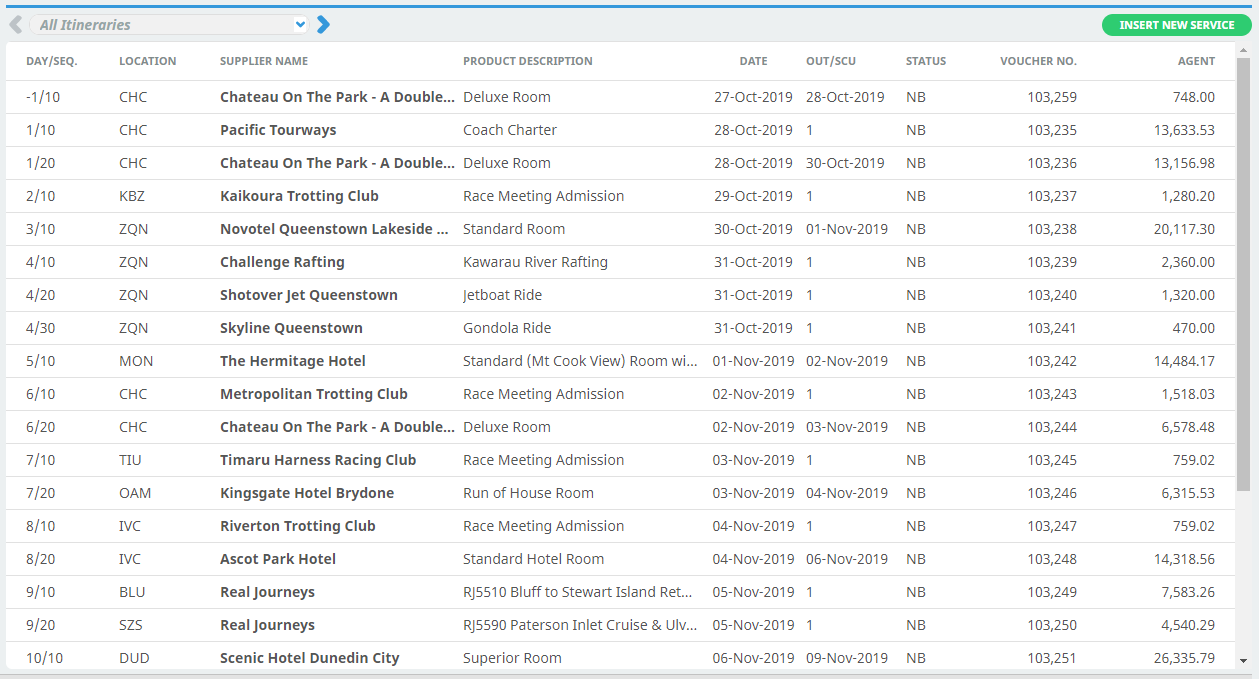The width and height of the screenshot is (1259, 679).
Task: Sort by the Location column header
Action: tap(148, 61)
